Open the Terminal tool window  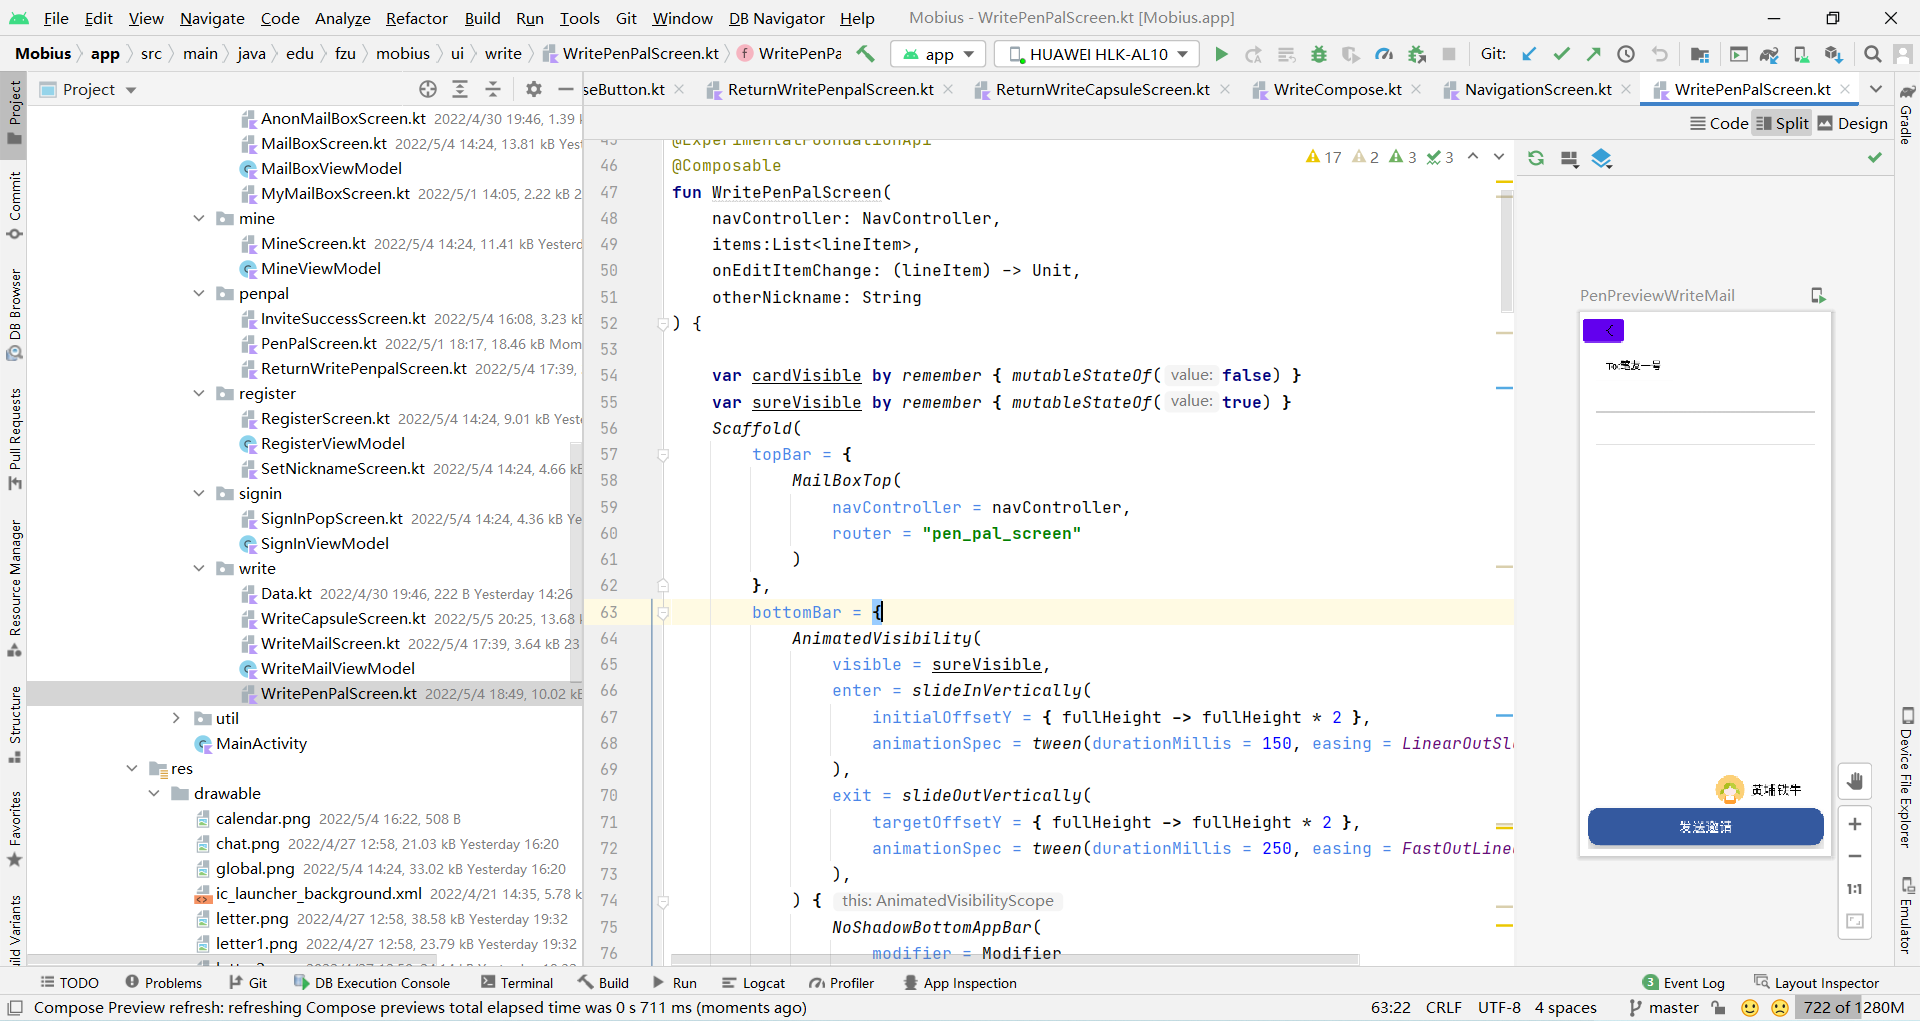[x=517, y=983]
